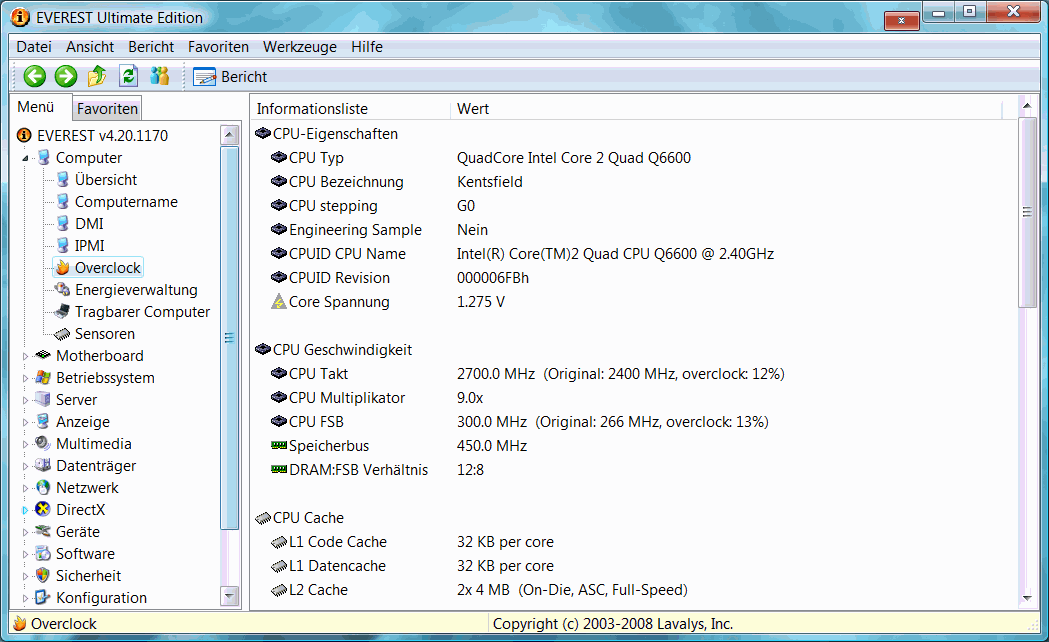
Task: Select the CPU Takt row
Action: click(x=528, y=374)
